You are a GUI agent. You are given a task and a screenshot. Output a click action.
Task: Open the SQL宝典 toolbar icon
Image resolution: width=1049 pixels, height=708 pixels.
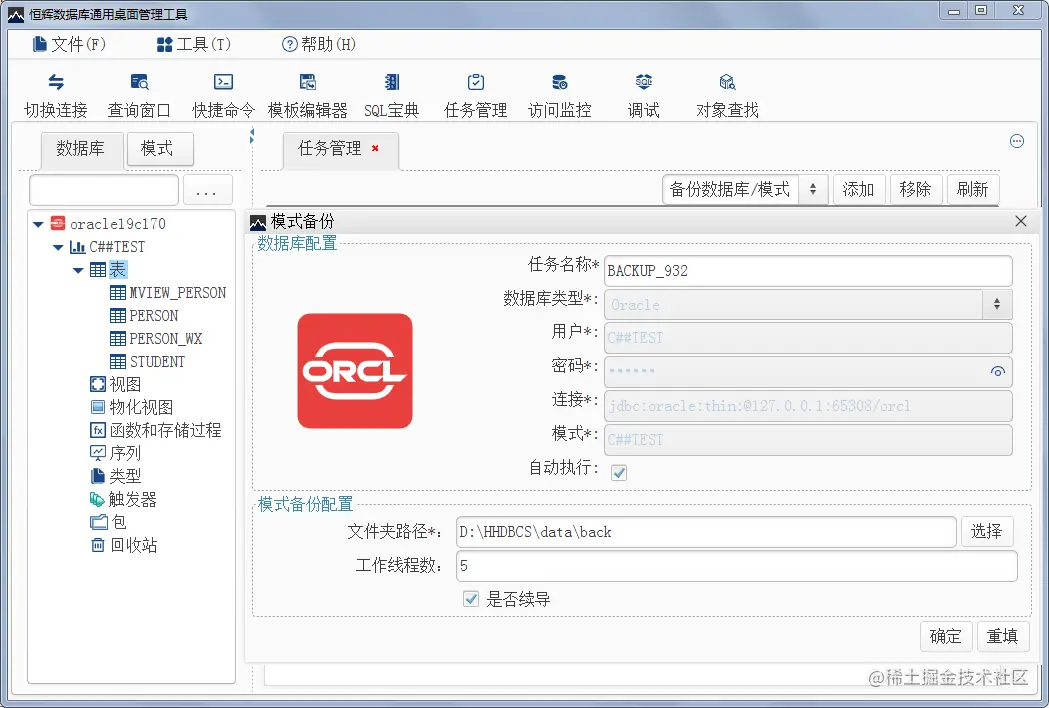pyautogui.click(x=392, y=82)
